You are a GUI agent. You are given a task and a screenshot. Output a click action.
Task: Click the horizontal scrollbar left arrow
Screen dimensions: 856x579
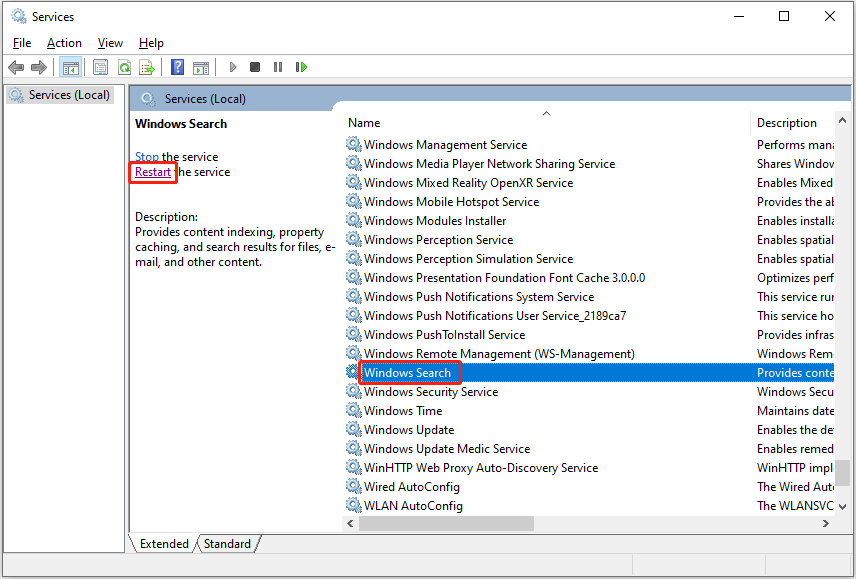click(x=350, y=523)
